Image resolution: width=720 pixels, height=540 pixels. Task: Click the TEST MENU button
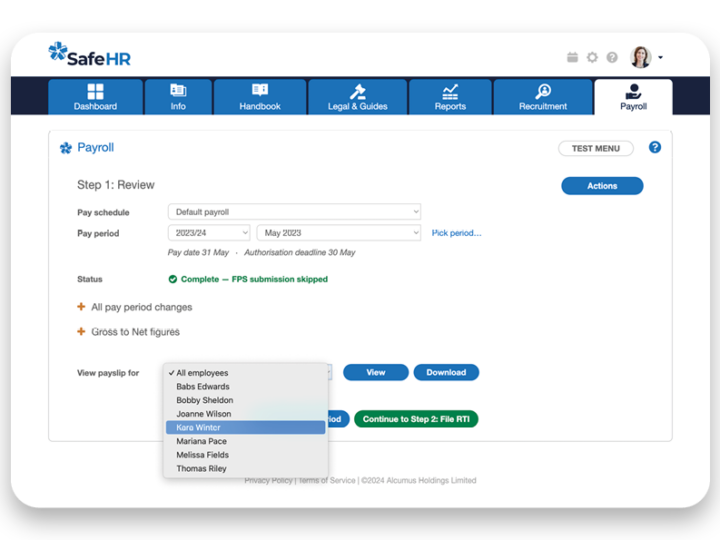(596, 148)
